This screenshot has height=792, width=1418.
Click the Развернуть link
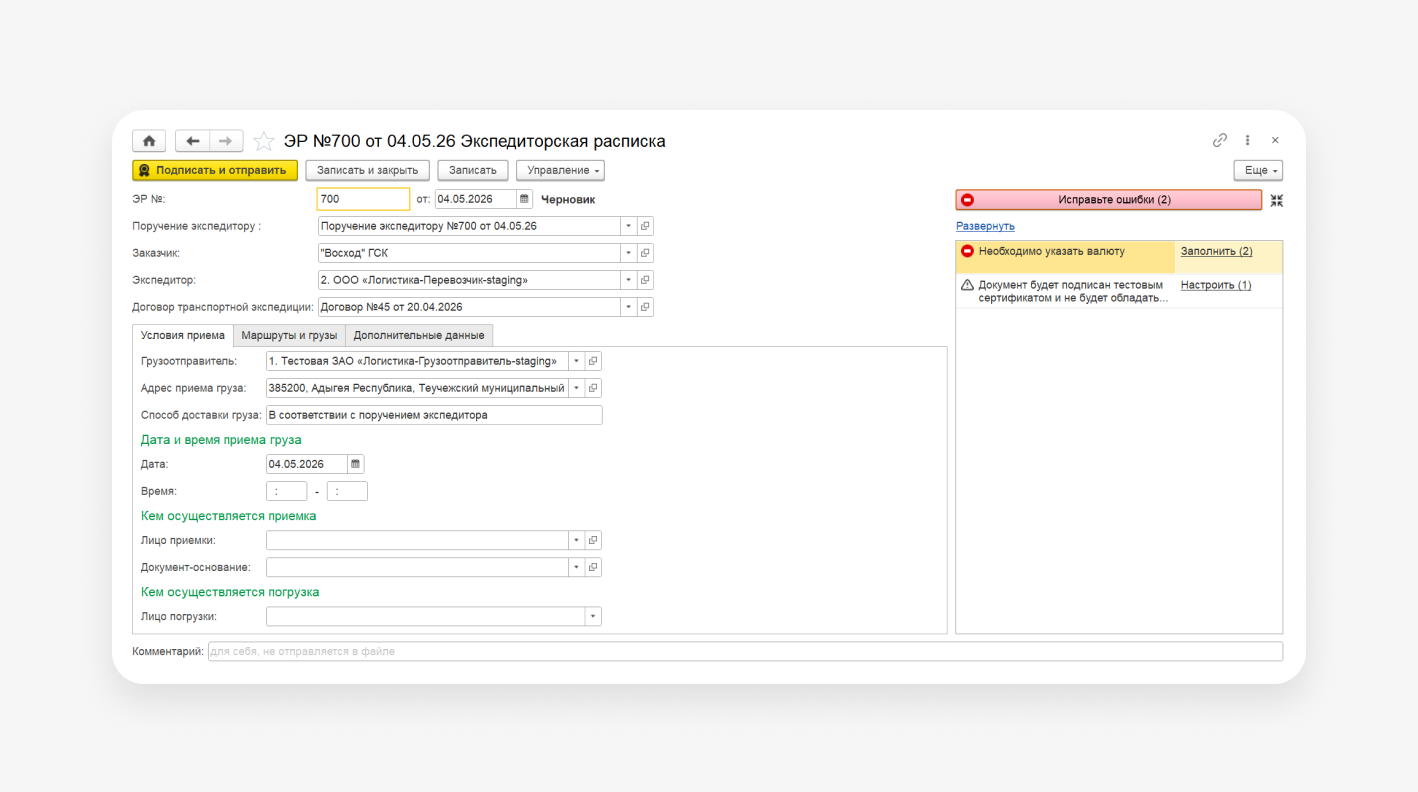(x=985, y=226)
